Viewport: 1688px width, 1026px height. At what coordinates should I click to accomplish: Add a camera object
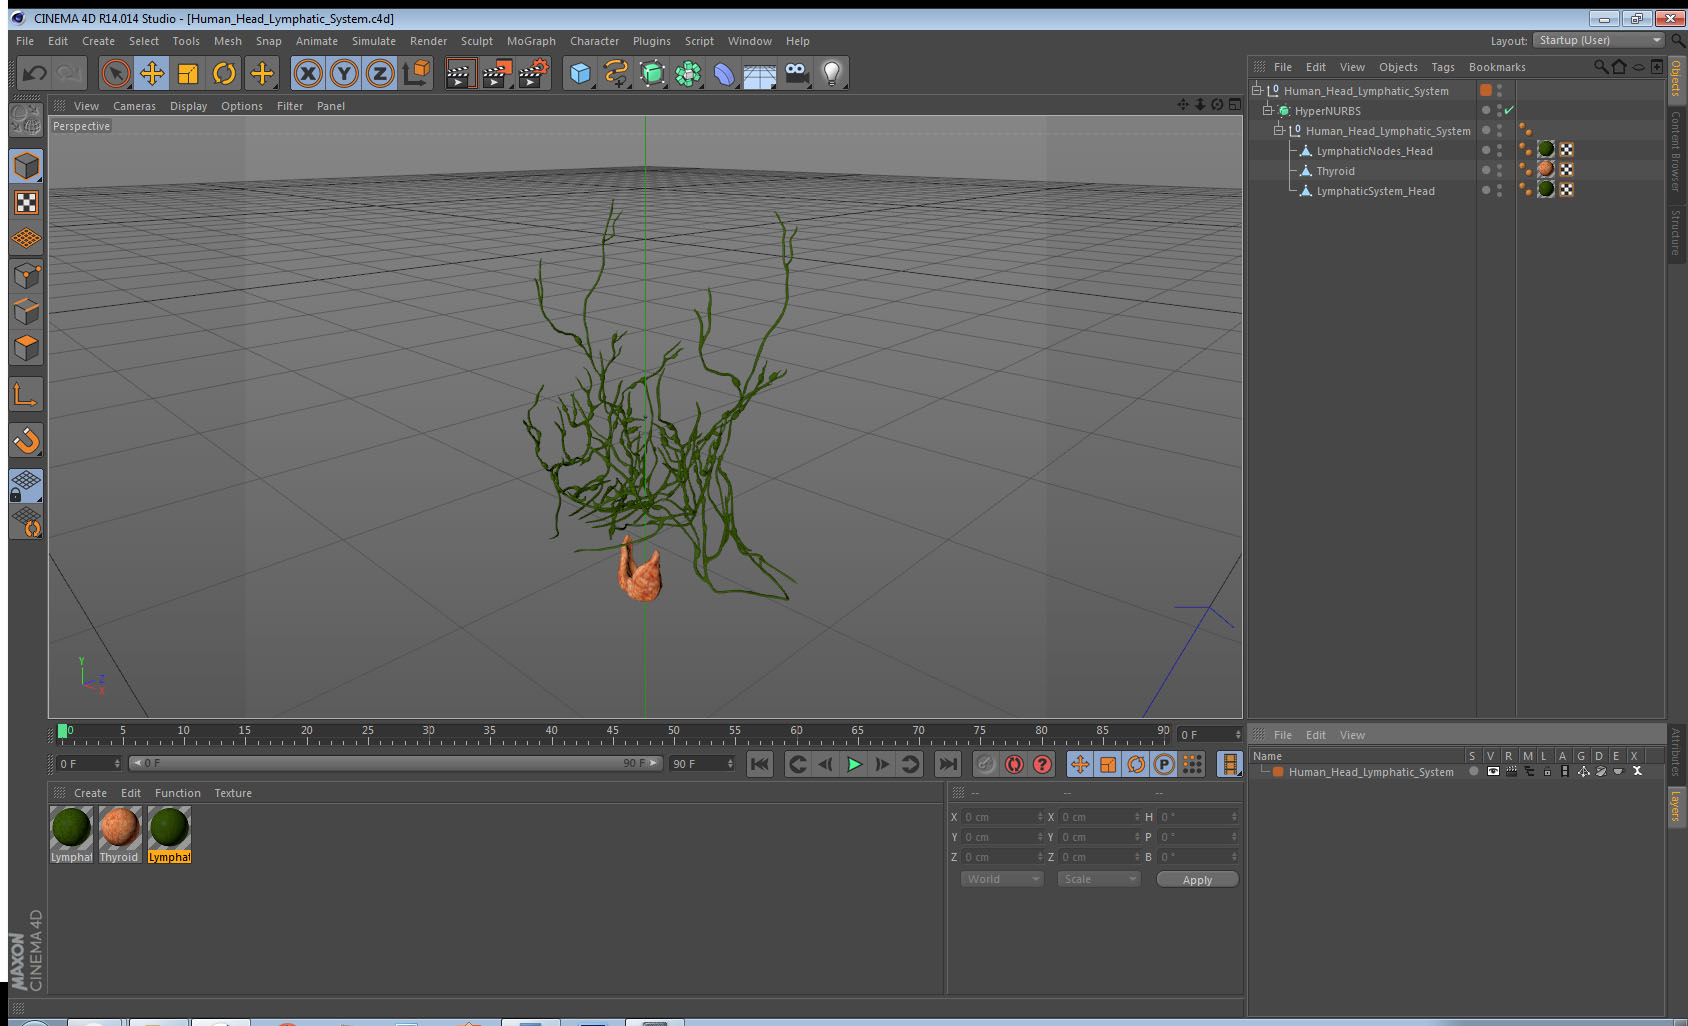click(x=796, y=73)
